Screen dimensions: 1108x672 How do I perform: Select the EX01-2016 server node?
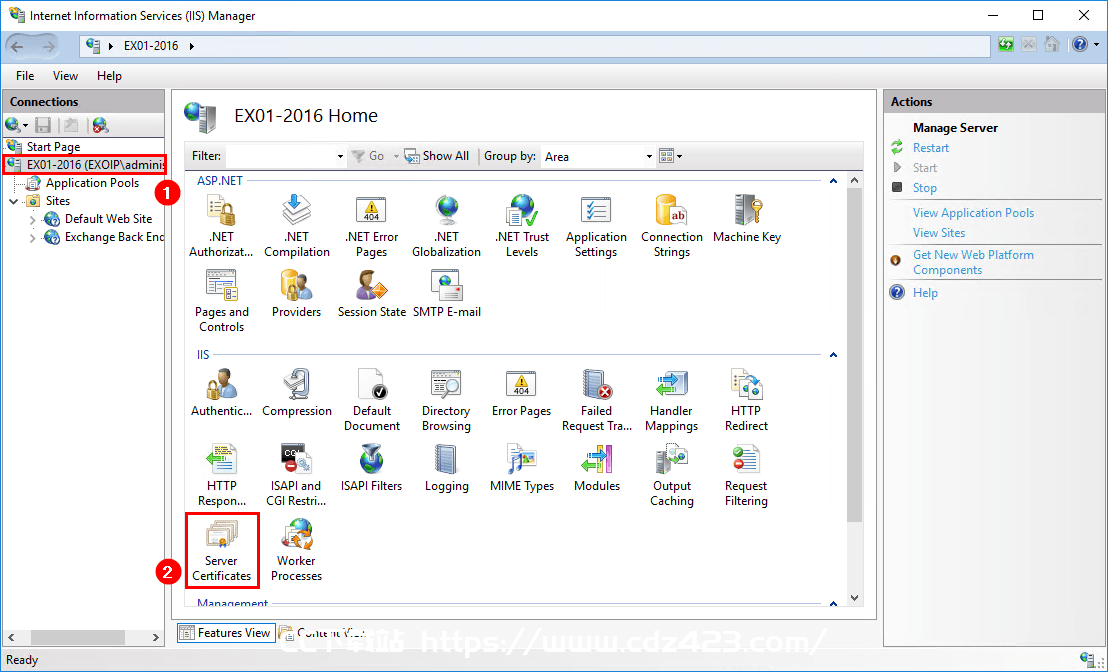[x=86, y=165]
